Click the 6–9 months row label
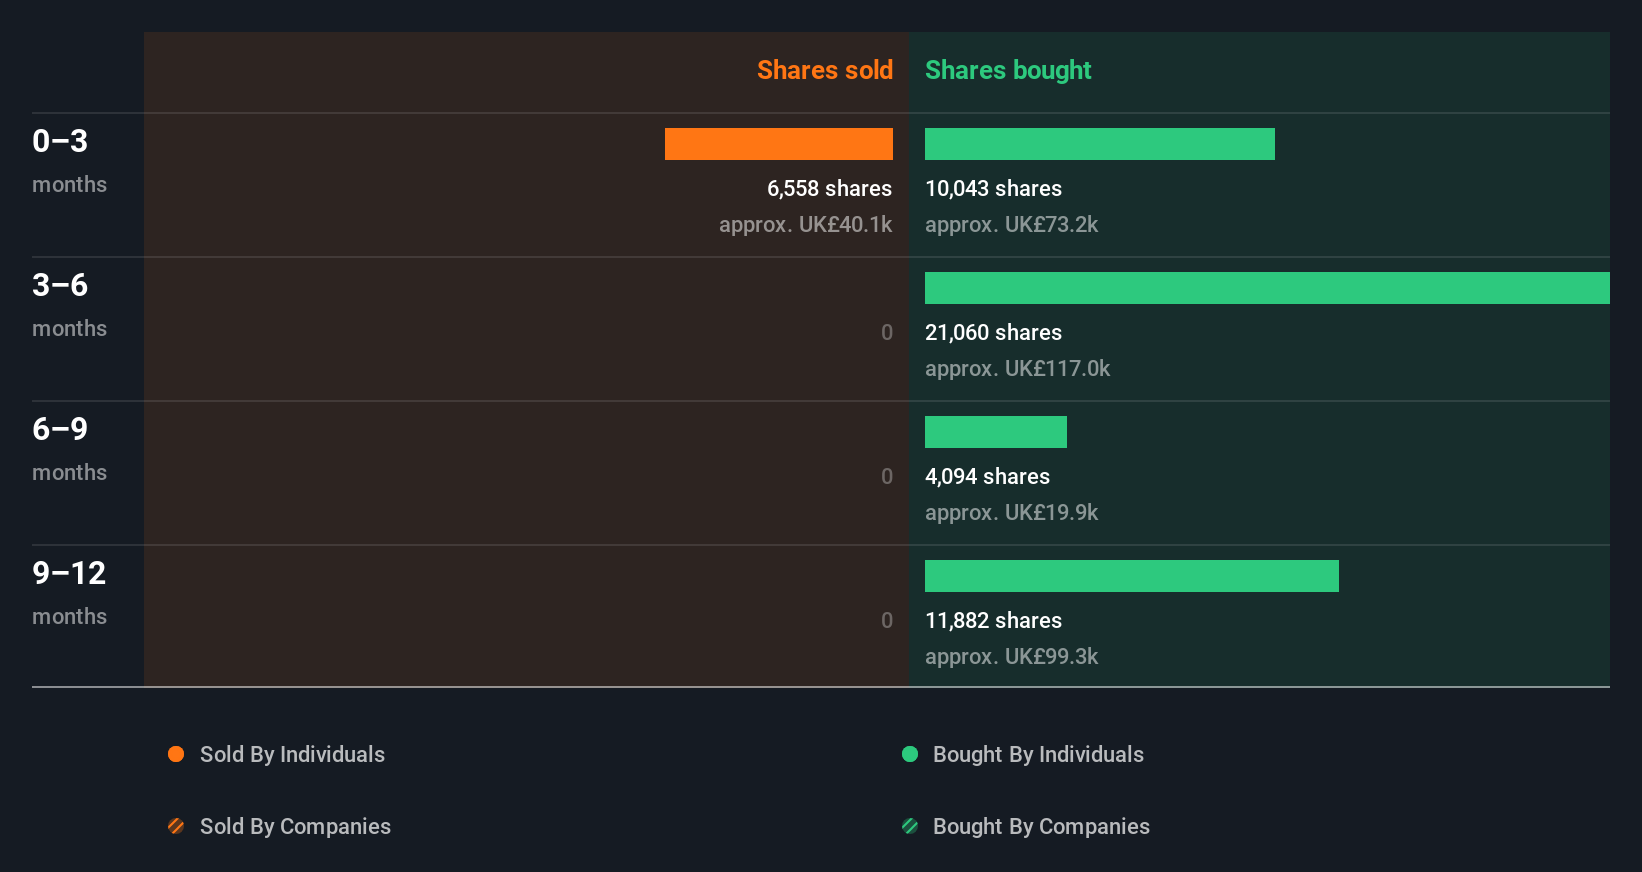Screen dimensions: 1642x872 tap(69, 449)
